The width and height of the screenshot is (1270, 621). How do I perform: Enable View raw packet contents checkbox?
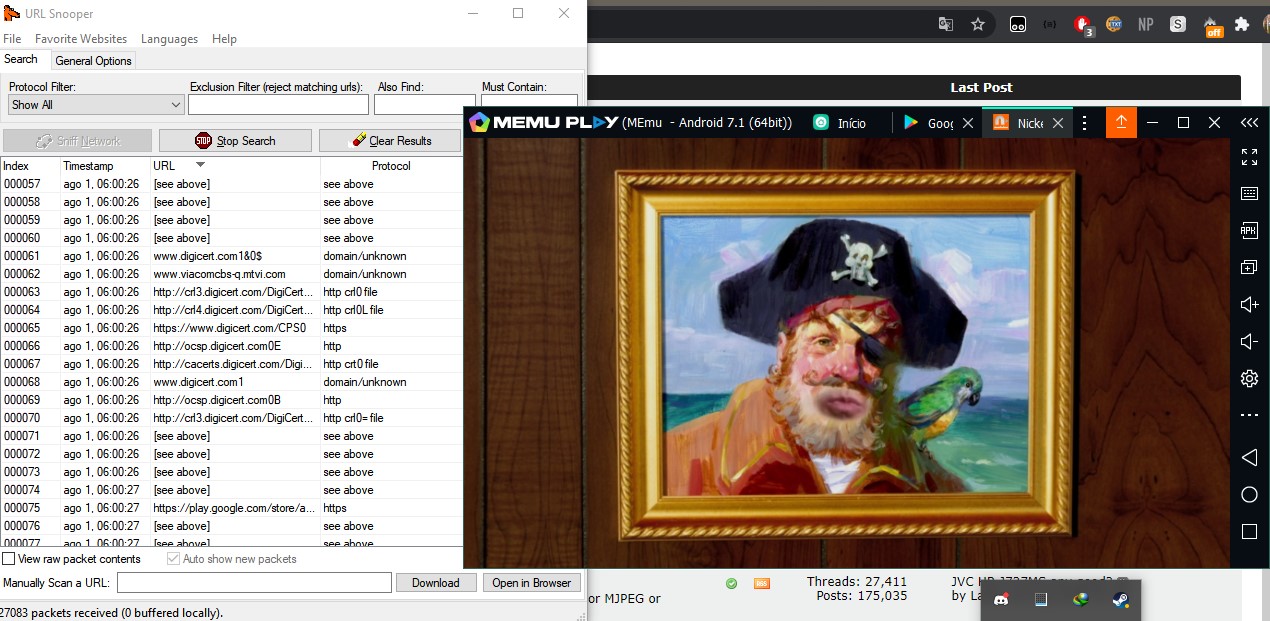pyautogui.click(x=9, y=559)
